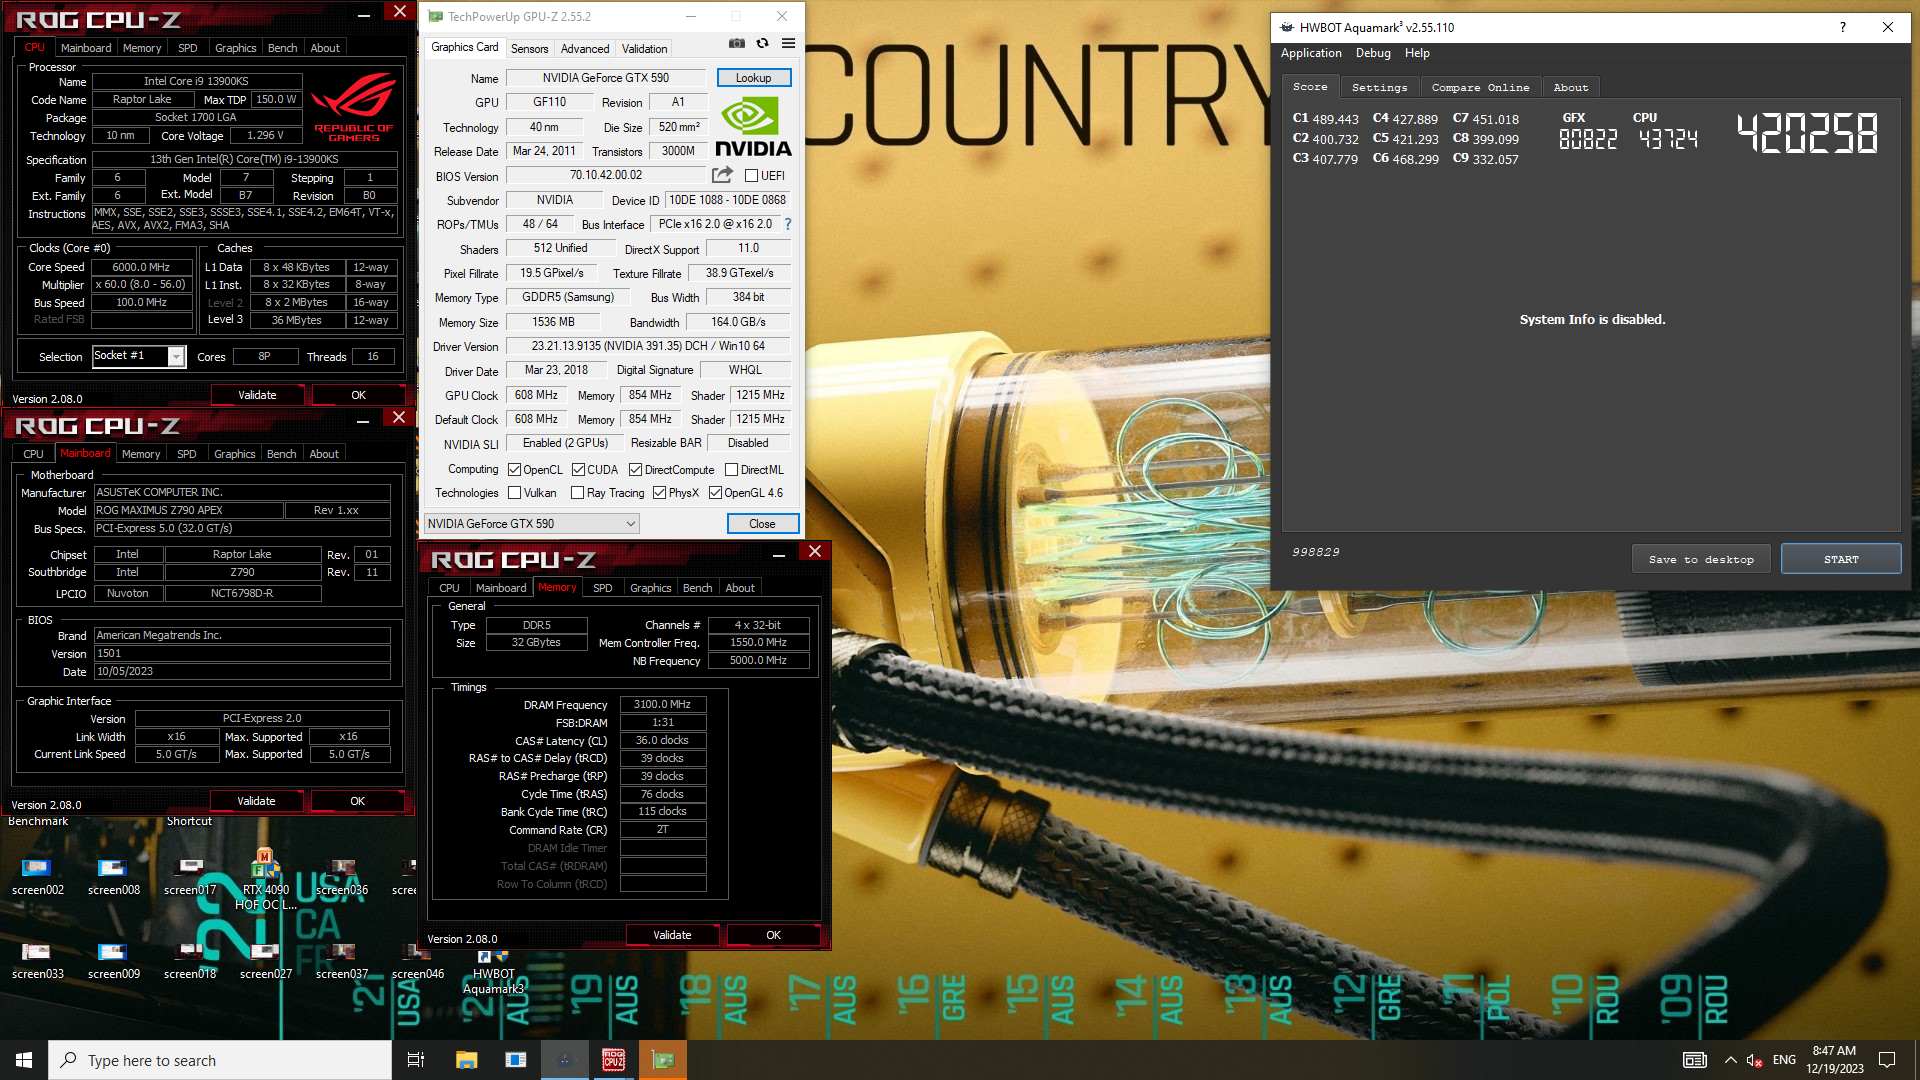1920x1080 pixels.
Task: Click the share BIOS icon in GPU-Z
Action: point(722,175)
